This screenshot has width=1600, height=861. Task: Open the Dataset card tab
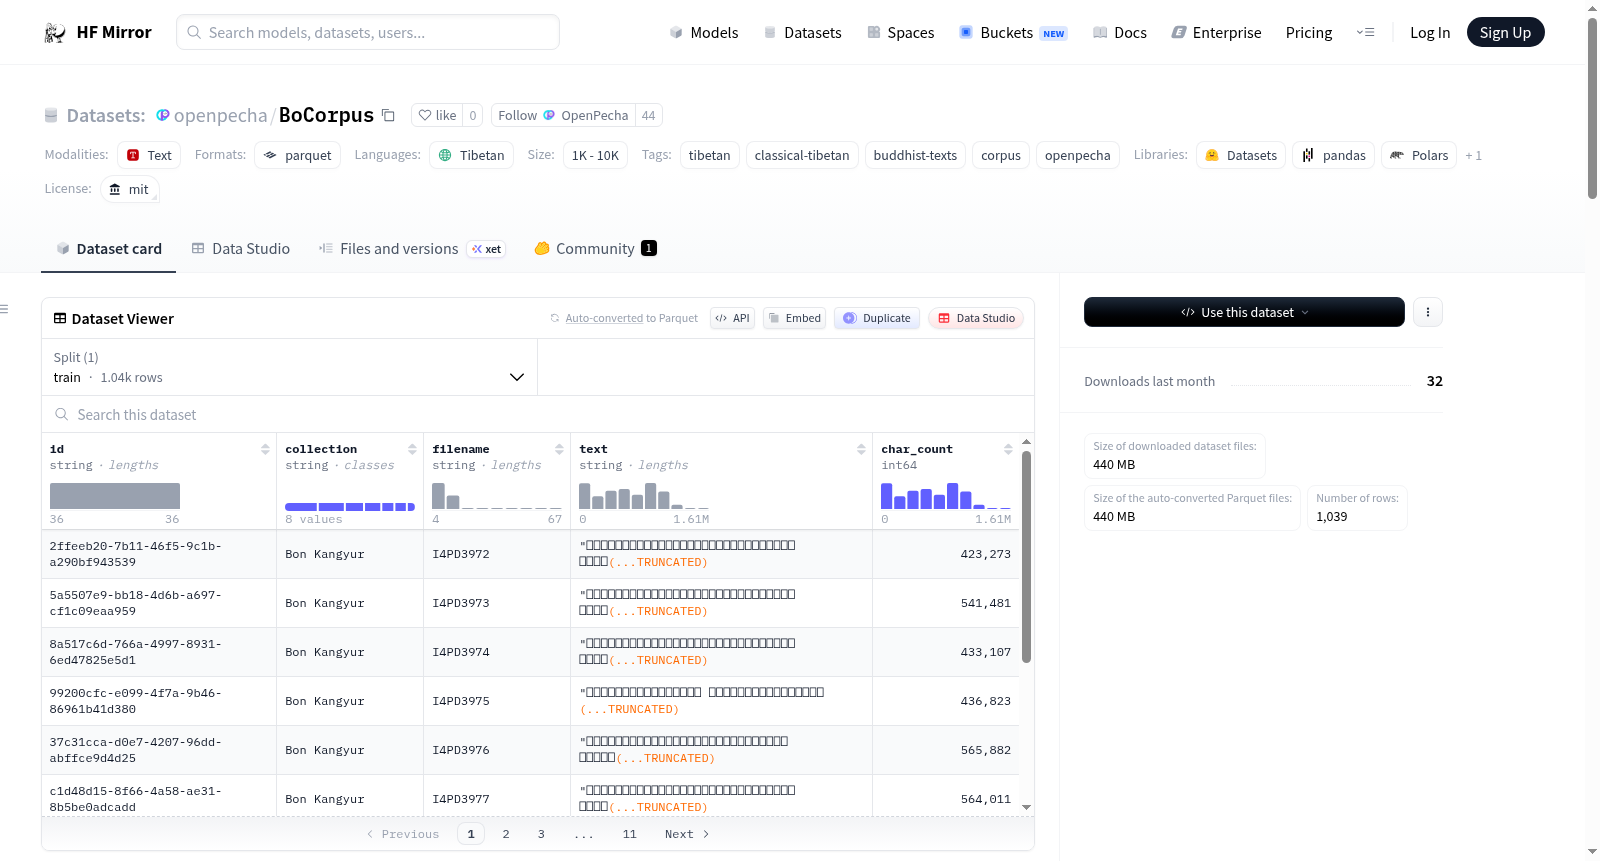(108, 249)
